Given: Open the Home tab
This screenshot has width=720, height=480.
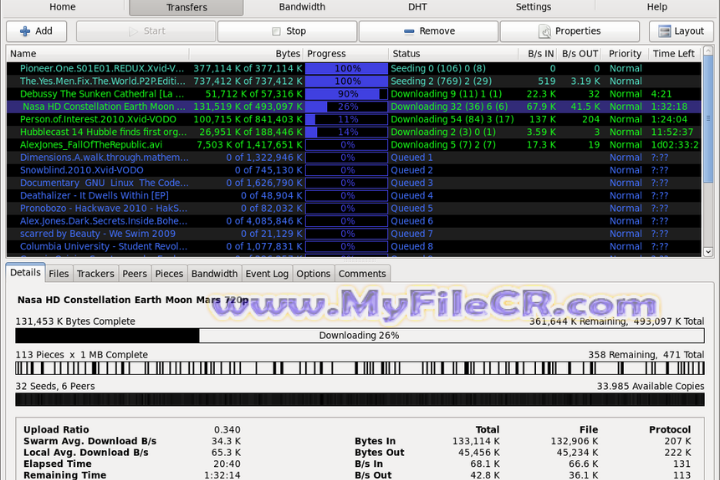Looking at the screenshot, I should point(62,7).
